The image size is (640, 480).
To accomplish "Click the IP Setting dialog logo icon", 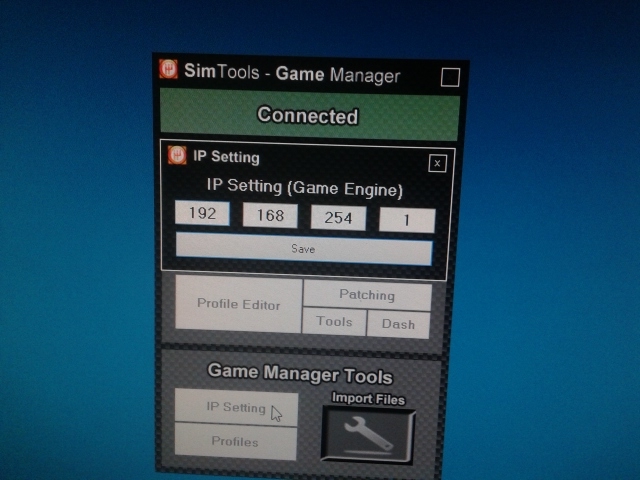I will tap(177, 156).
